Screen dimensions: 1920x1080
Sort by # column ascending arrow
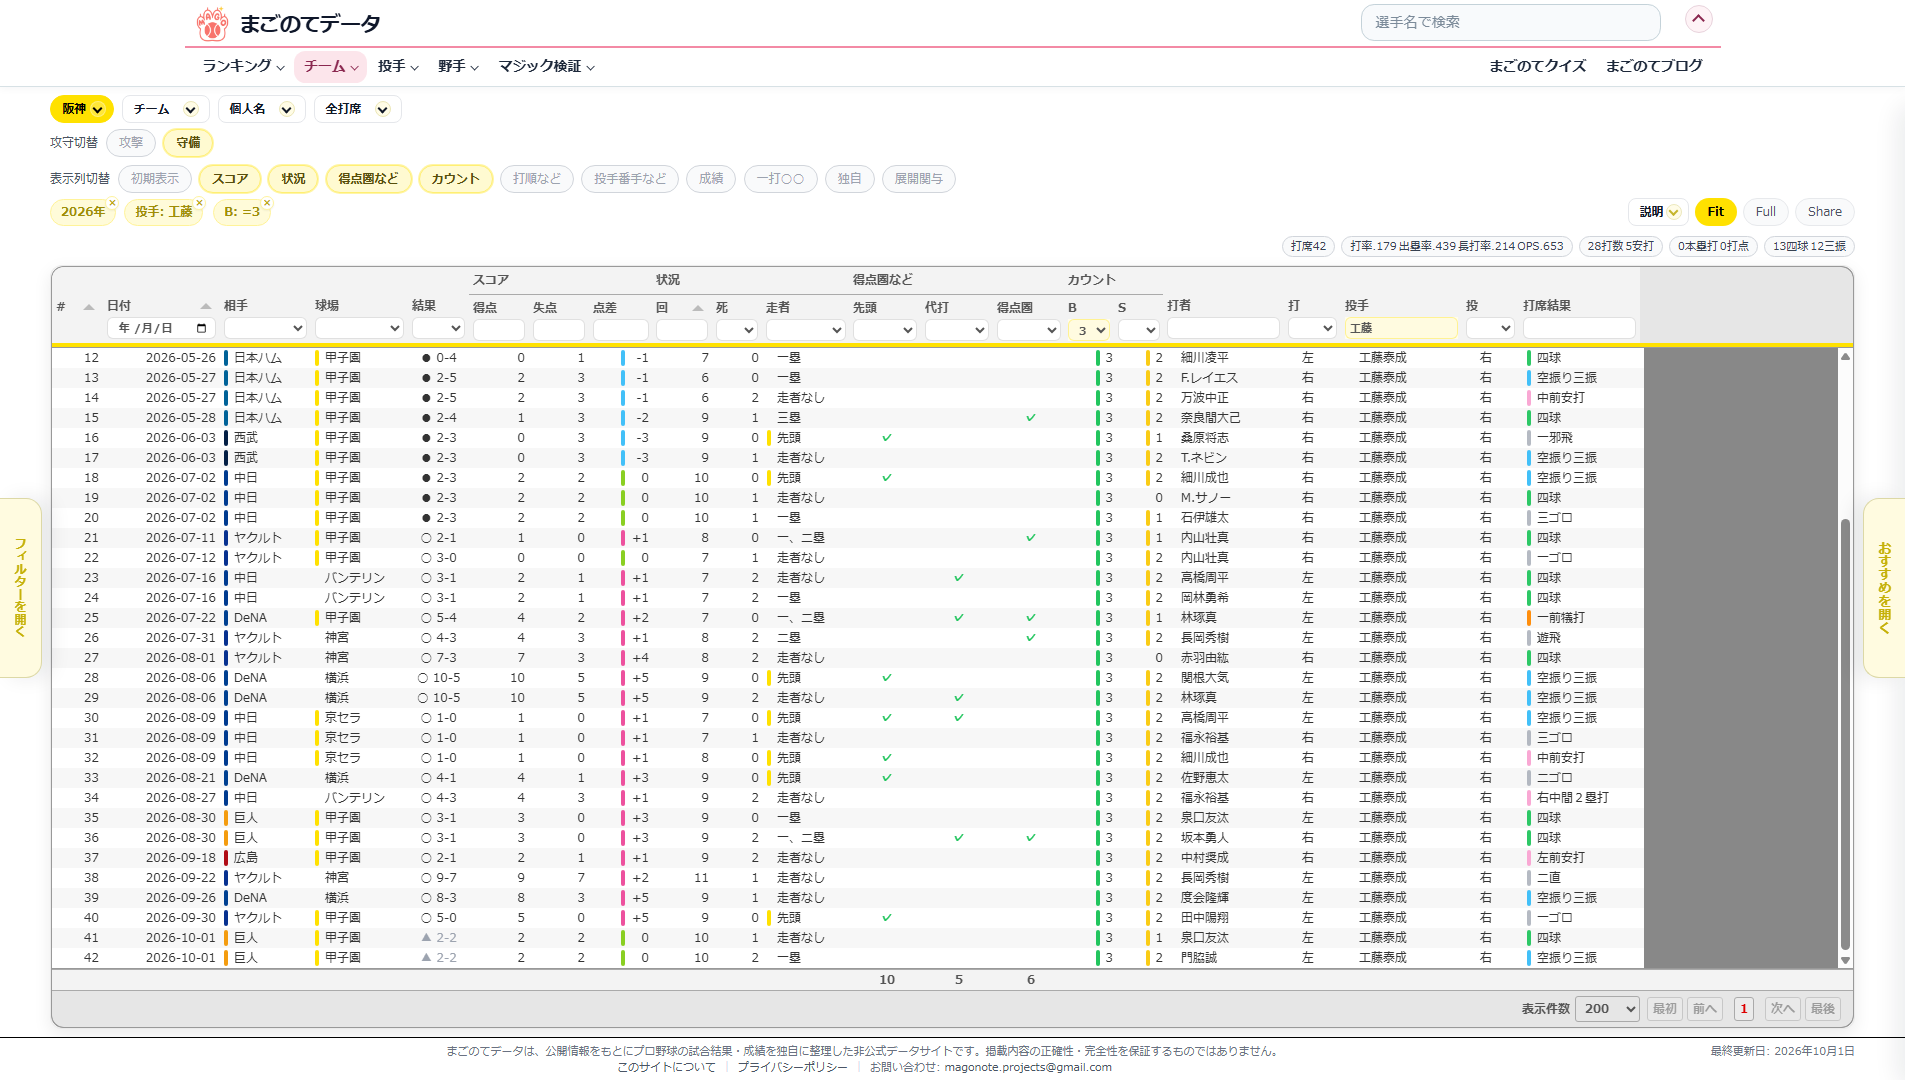point(89,307)
